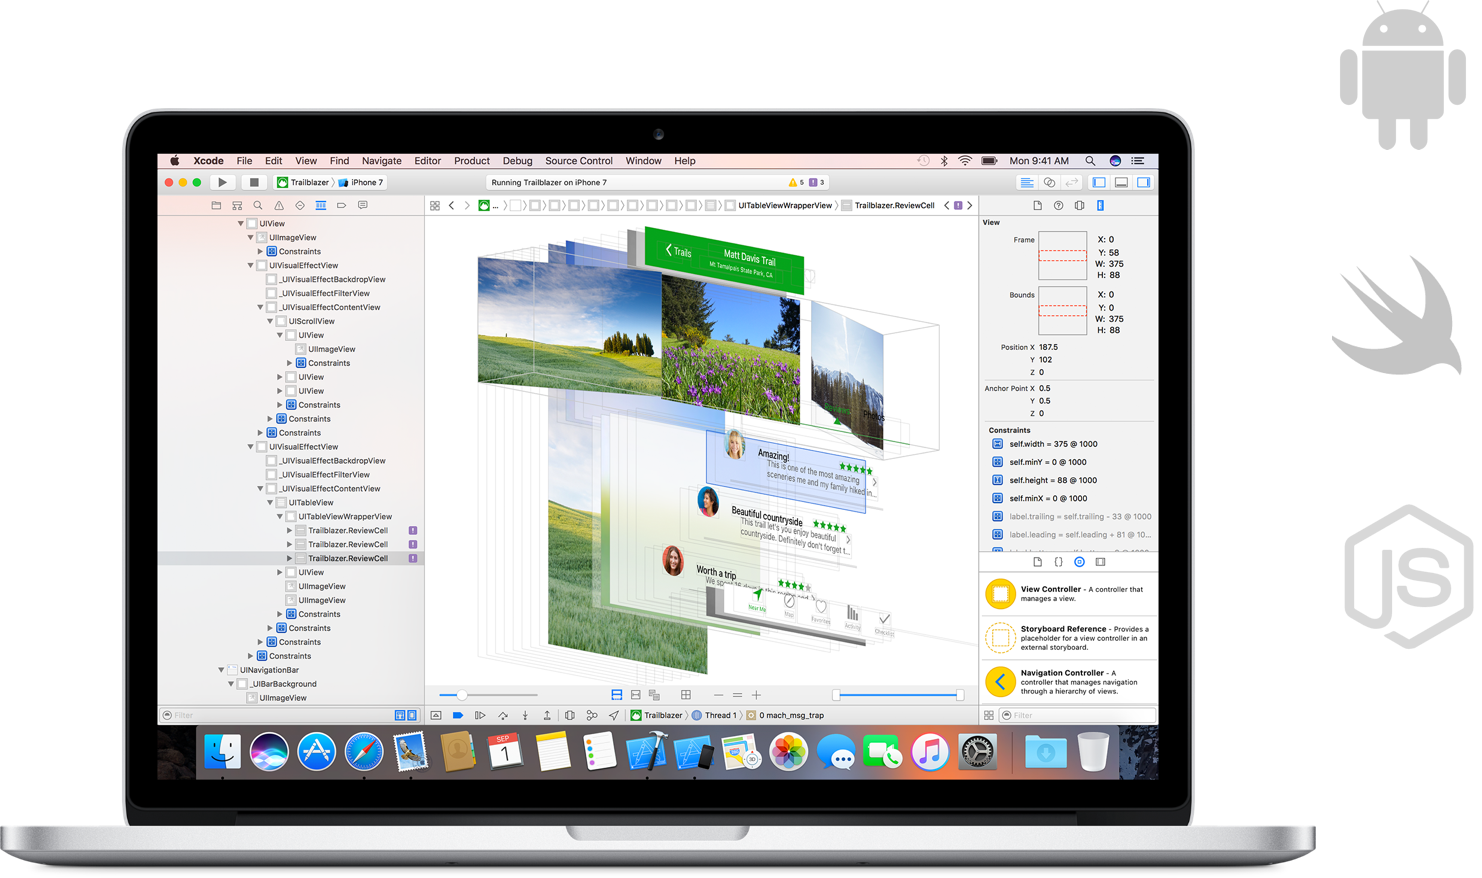Image resolution: width=1482 pixels, height=878 pixels.
Task: Select the Media library icon
Action: click(1100, 562)
